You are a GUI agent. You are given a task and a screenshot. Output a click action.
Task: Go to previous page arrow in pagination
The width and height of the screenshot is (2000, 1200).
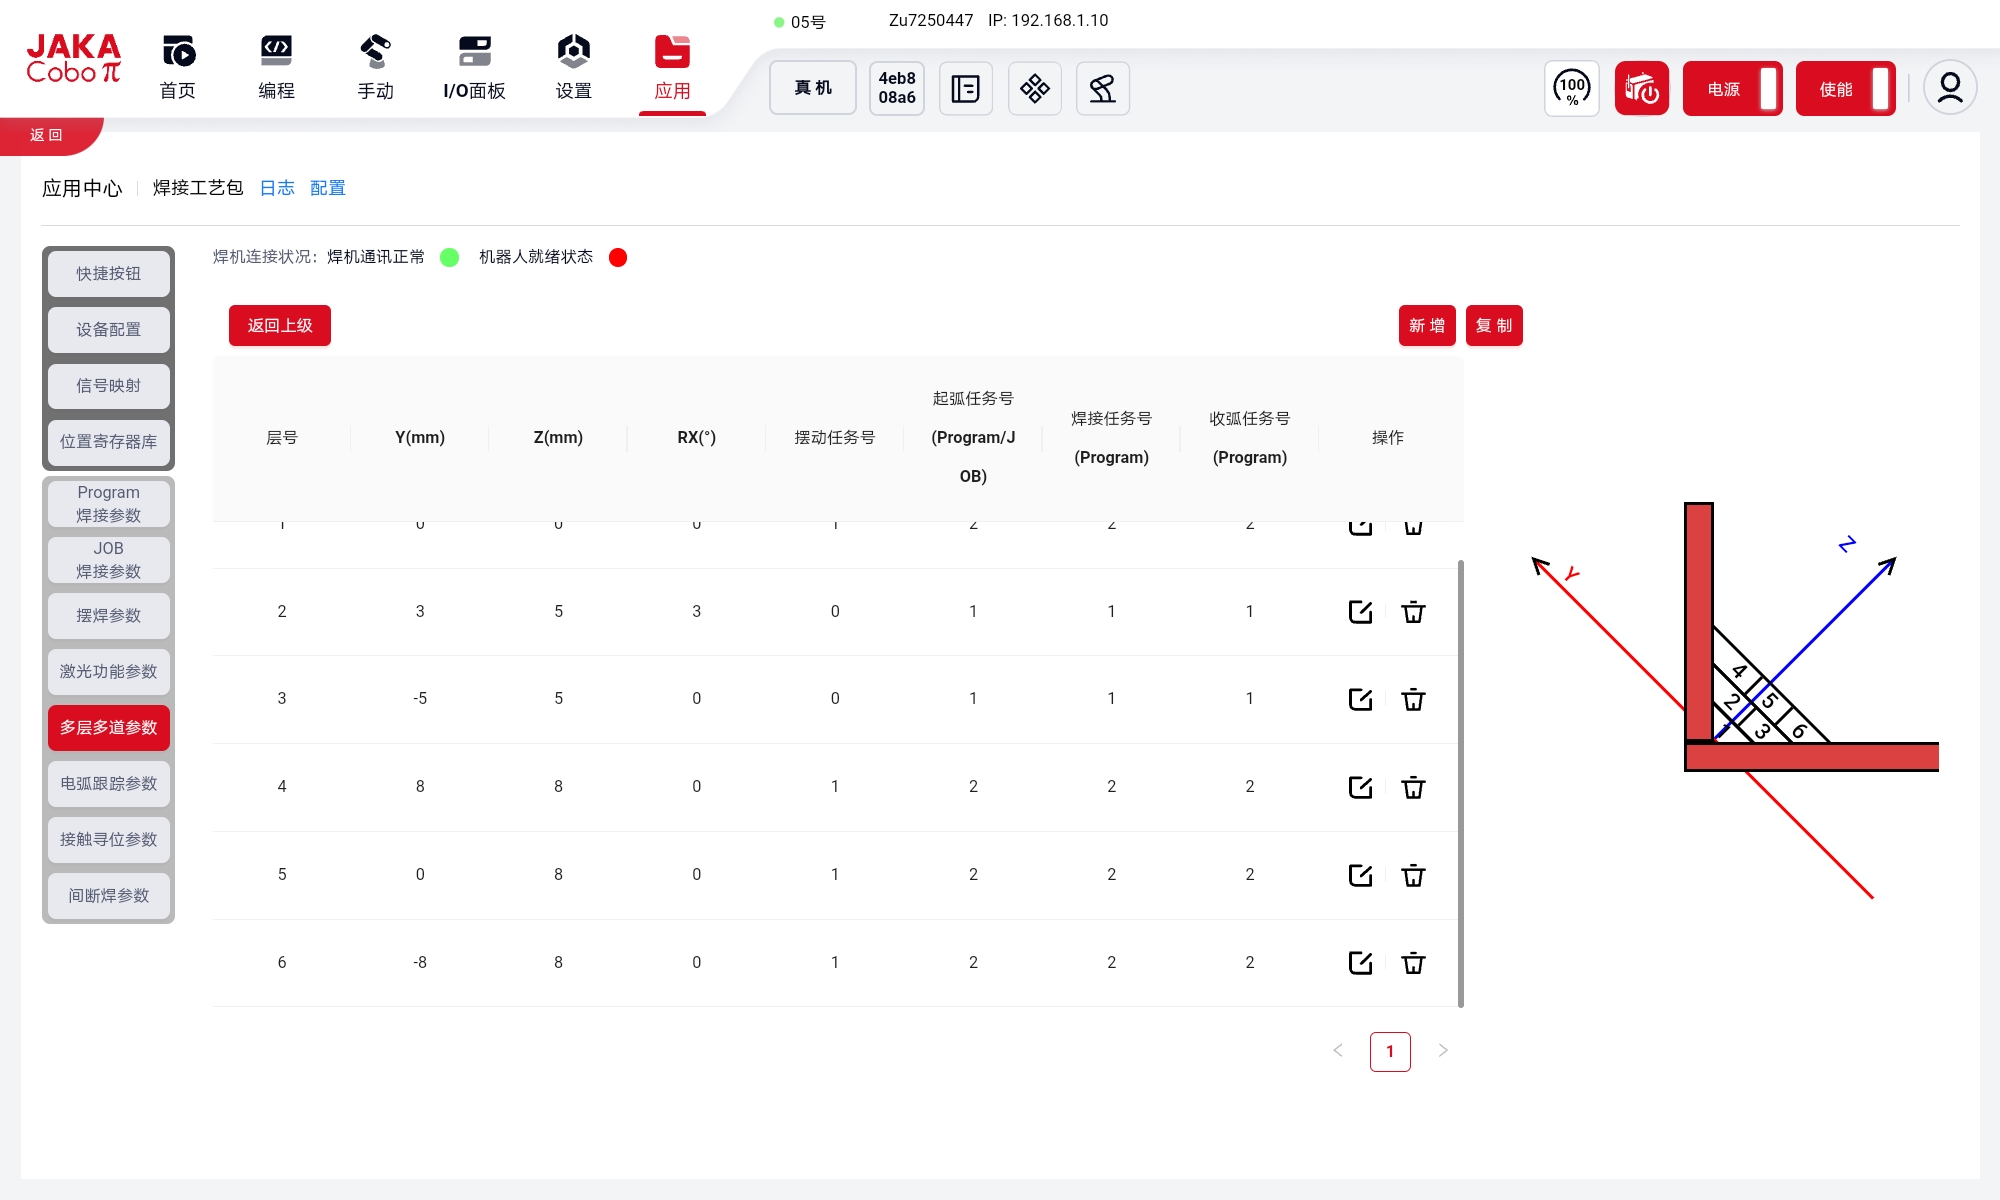pyautogui.click(x=1338, y=1051)
